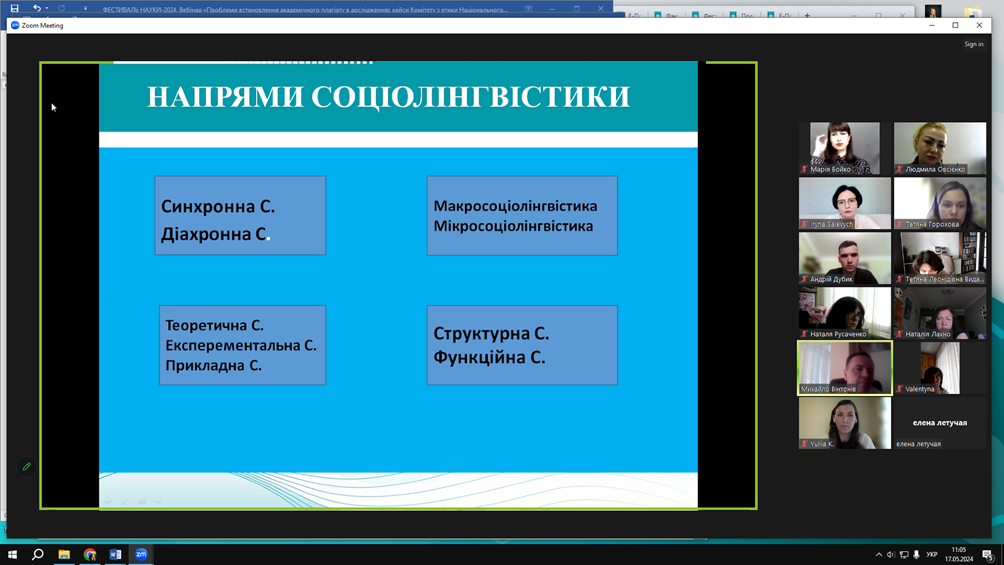
Task: Click the green annotation pencil icon
Action: 27,467
